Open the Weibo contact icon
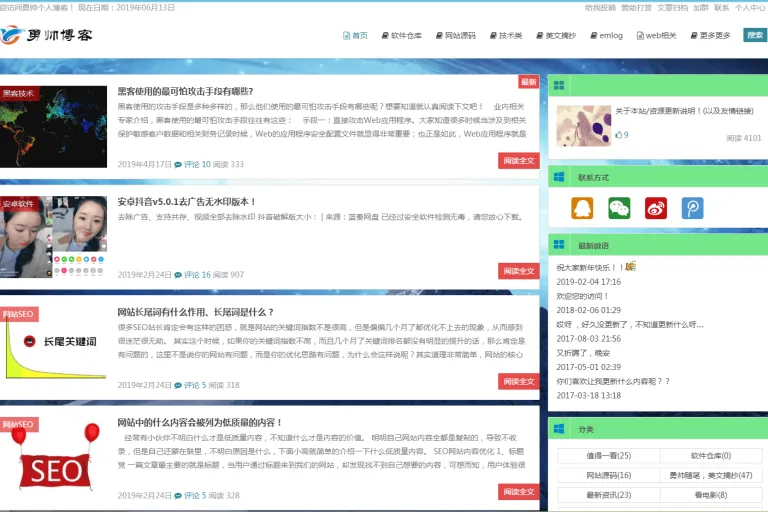The width and height of the screenshot is (768, 512). (x=656, y=208)
